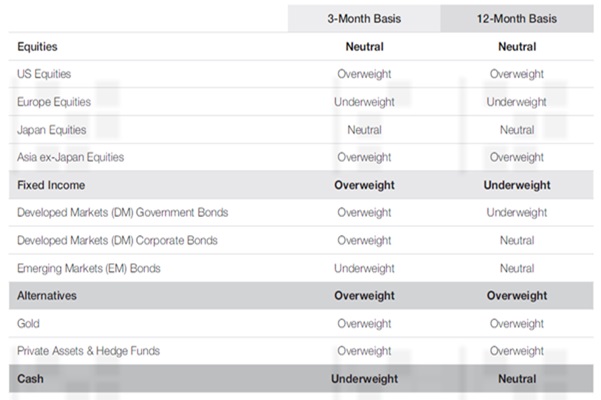Image resolution: width=601 pixels, height=400 pixels.
Task: Select the 3-Month Basis column header
Action: [x=364, y=18]
